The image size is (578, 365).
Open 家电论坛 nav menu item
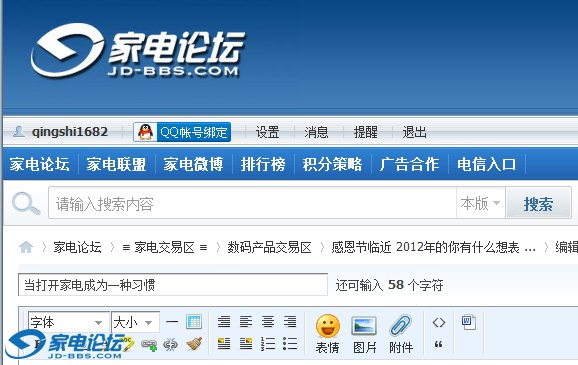click(39, 164)
